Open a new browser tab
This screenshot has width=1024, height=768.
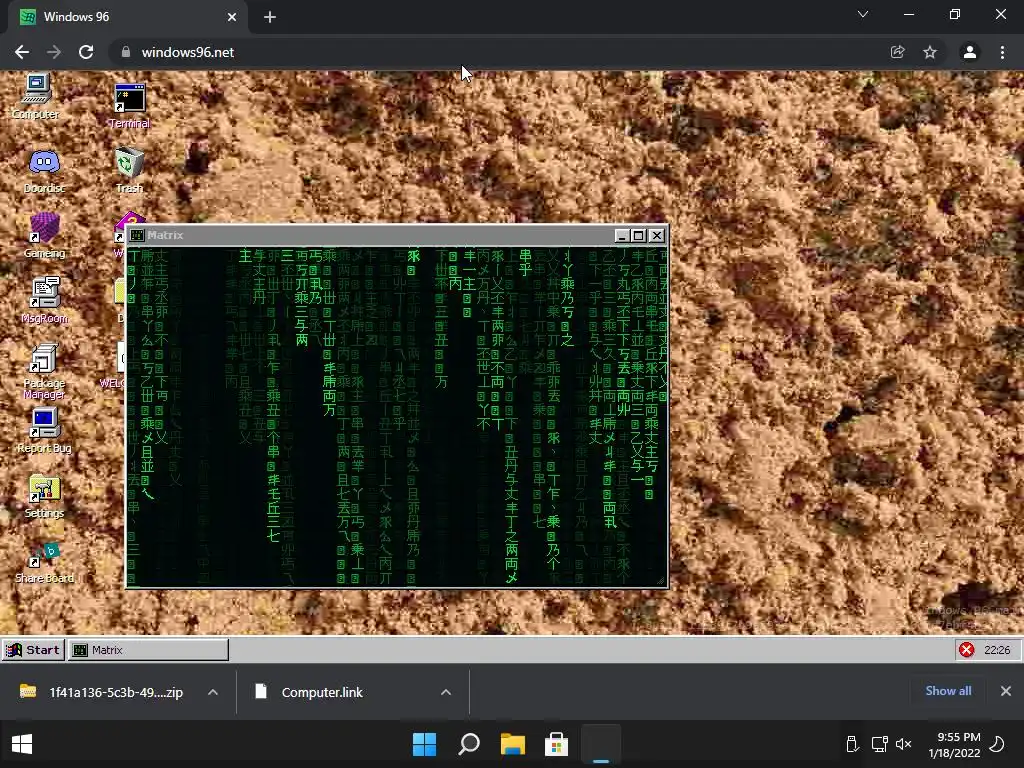point(270,17)
